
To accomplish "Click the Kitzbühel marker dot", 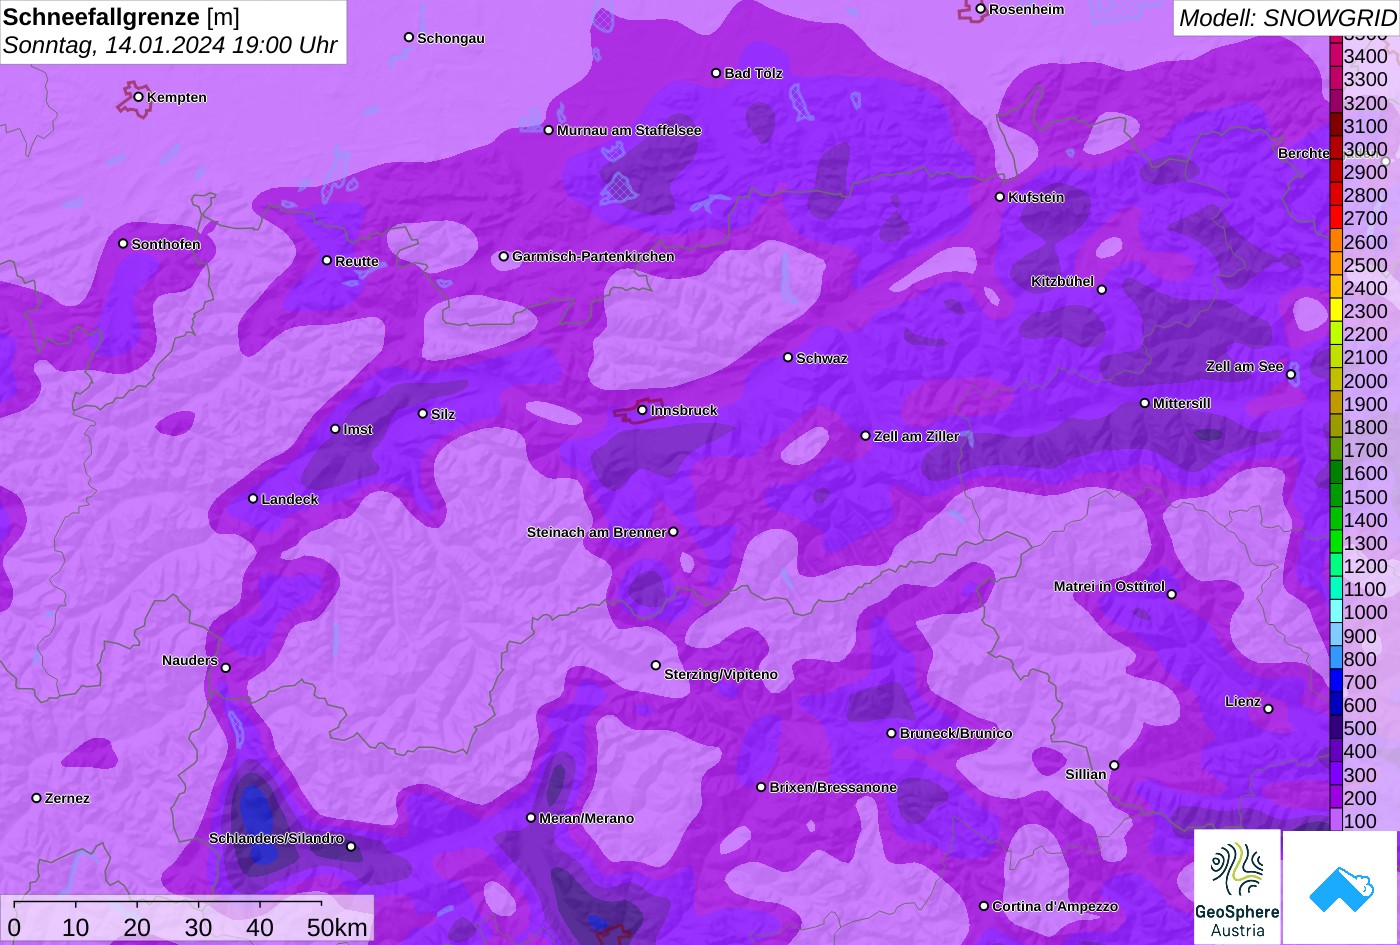I will pos(1102,290).
